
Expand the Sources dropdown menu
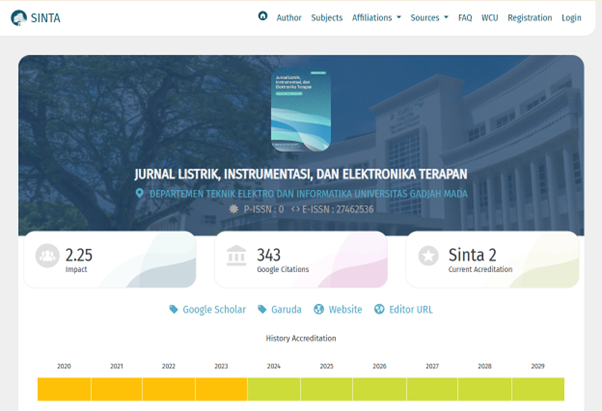coord(429,18)
